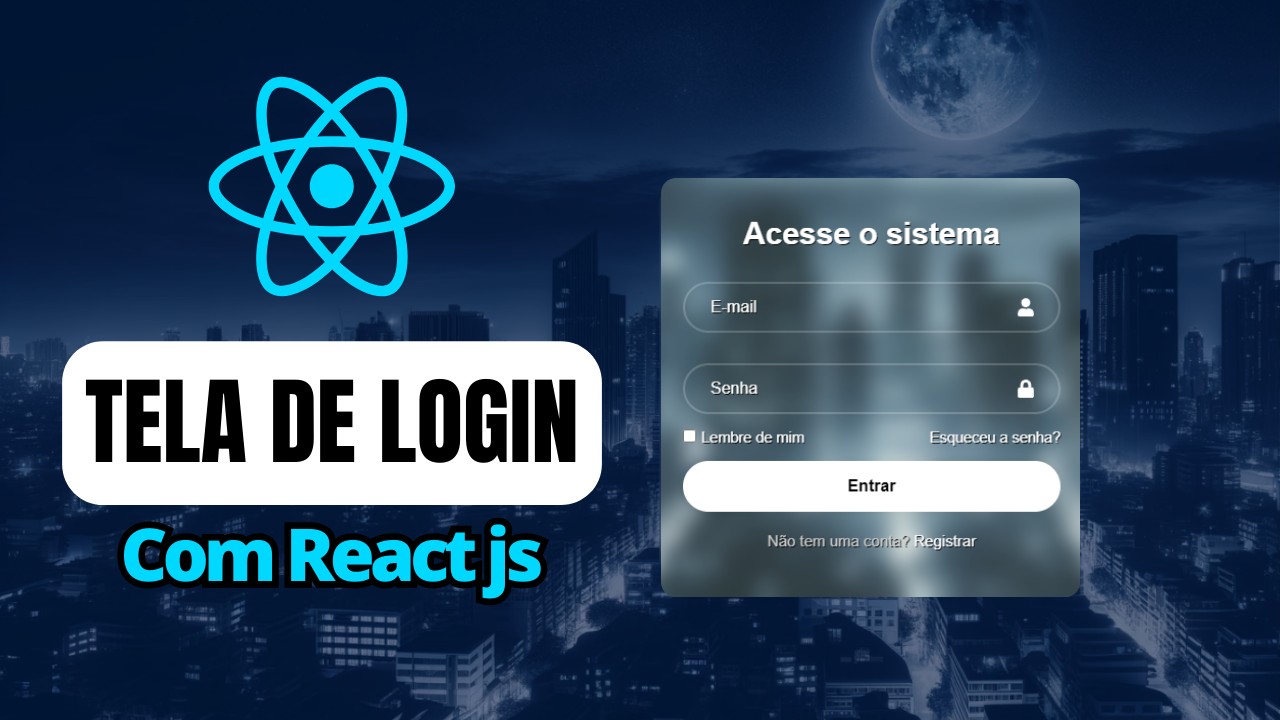Viewport: 1280px width, 720px height.
Task: Click the 'TELA DE LOGIN' title banner
Action: (332, 422)
